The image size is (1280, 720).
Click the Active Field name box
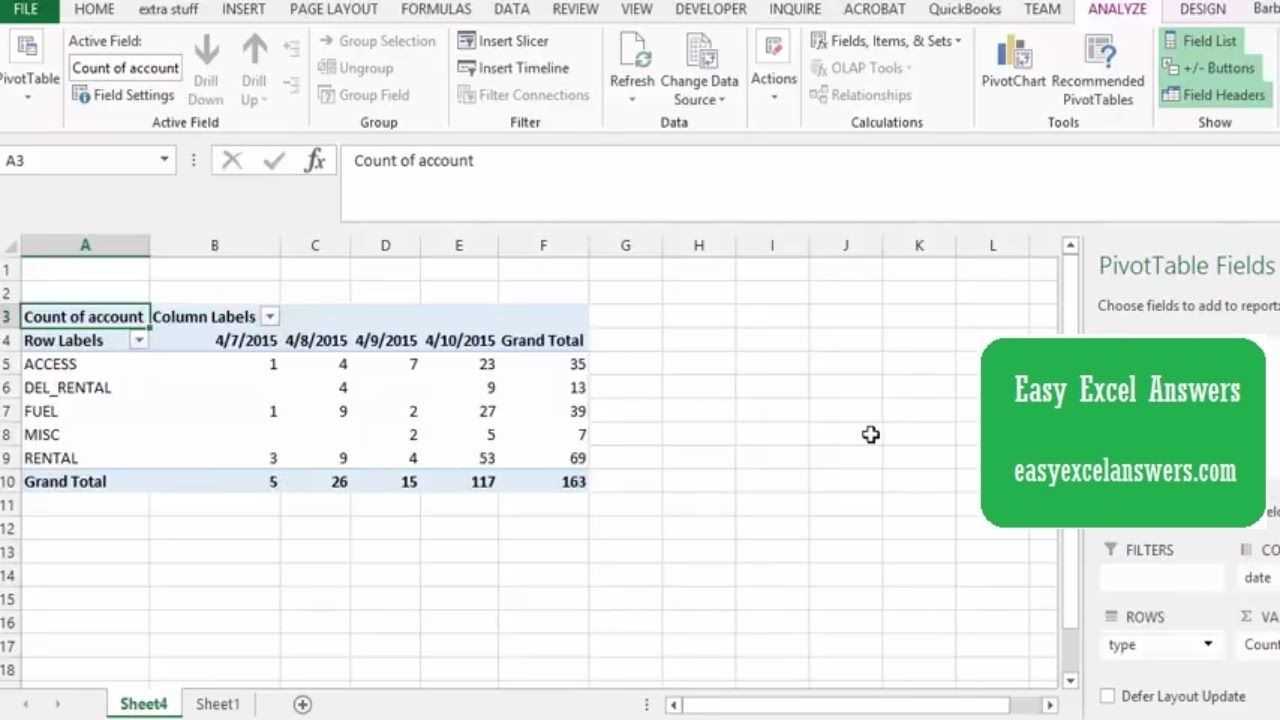[x=125, y=68]
